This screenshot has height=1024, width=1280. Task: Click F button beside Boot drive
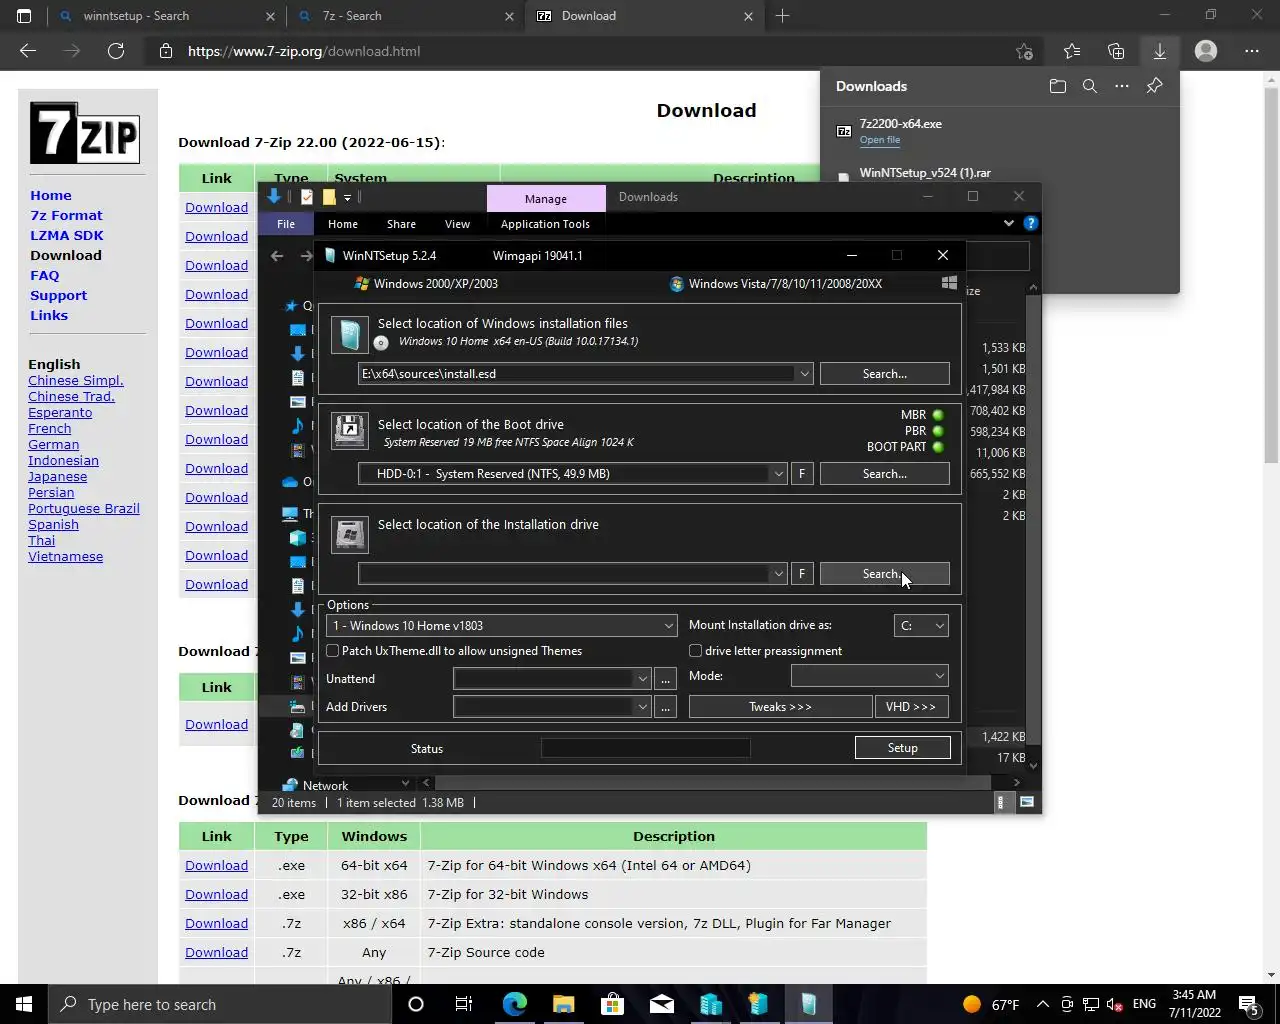pos(801,474)
